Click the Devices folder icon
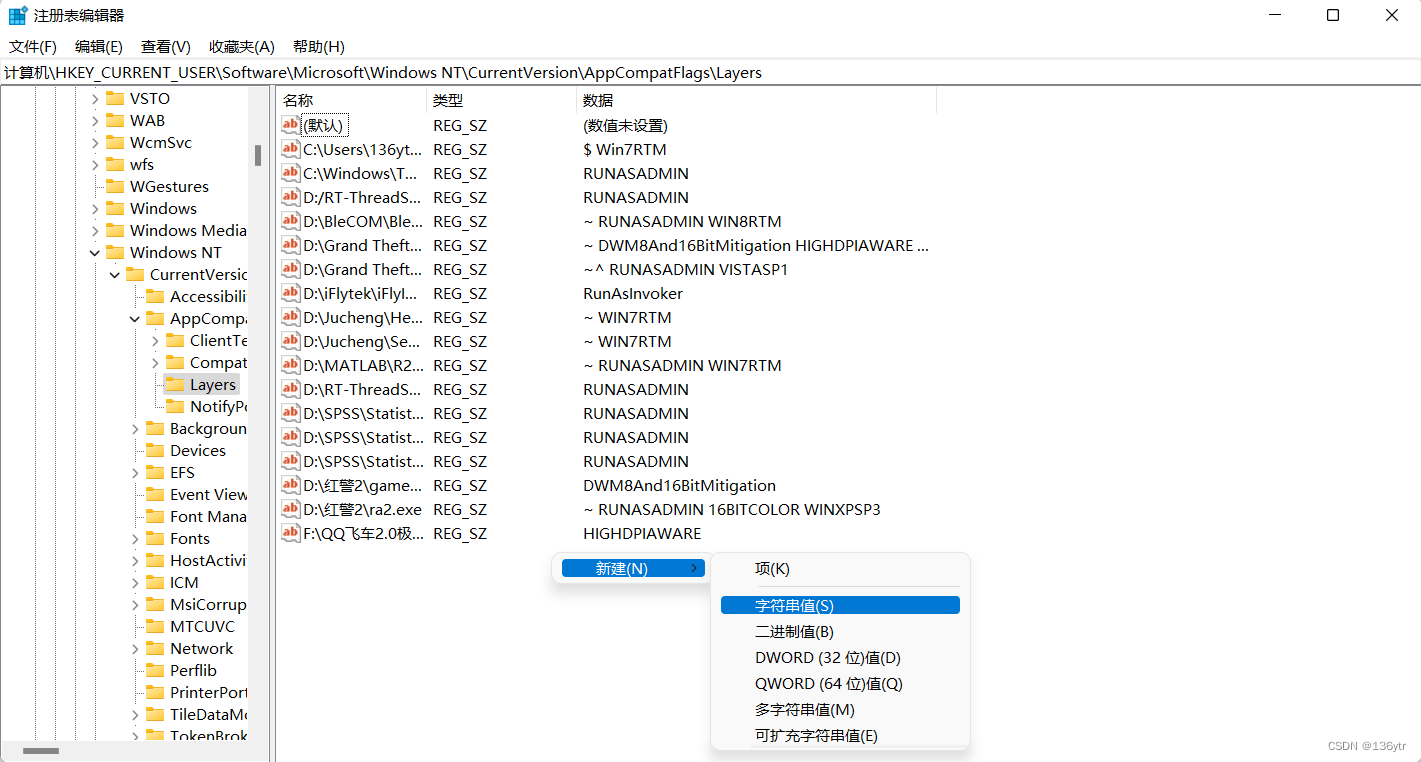Image resolution: width=1421 pixels, height=762 pixels. click(x=154, y=450)
